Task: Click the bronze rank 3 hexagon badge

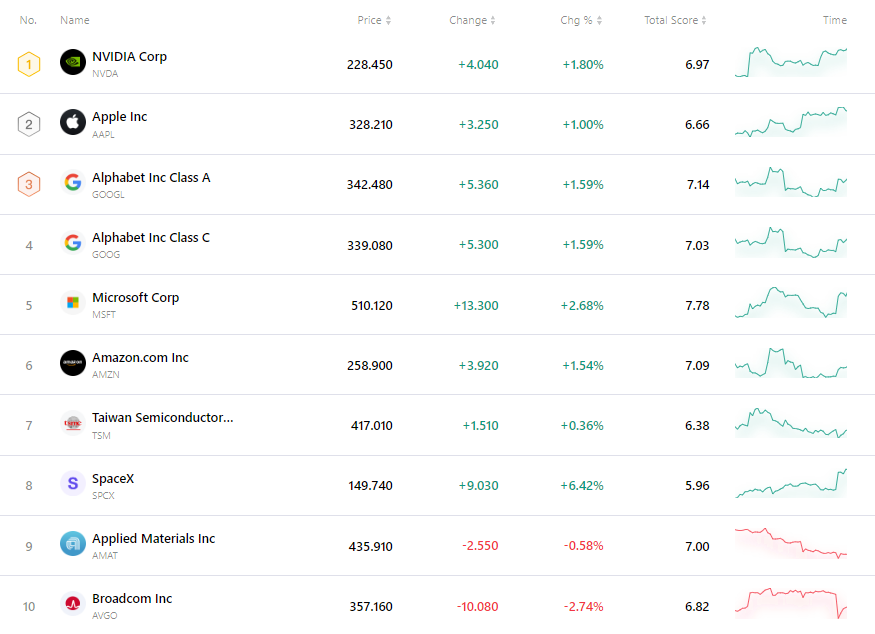Action: pyautogui.click(x=29, y=184)
